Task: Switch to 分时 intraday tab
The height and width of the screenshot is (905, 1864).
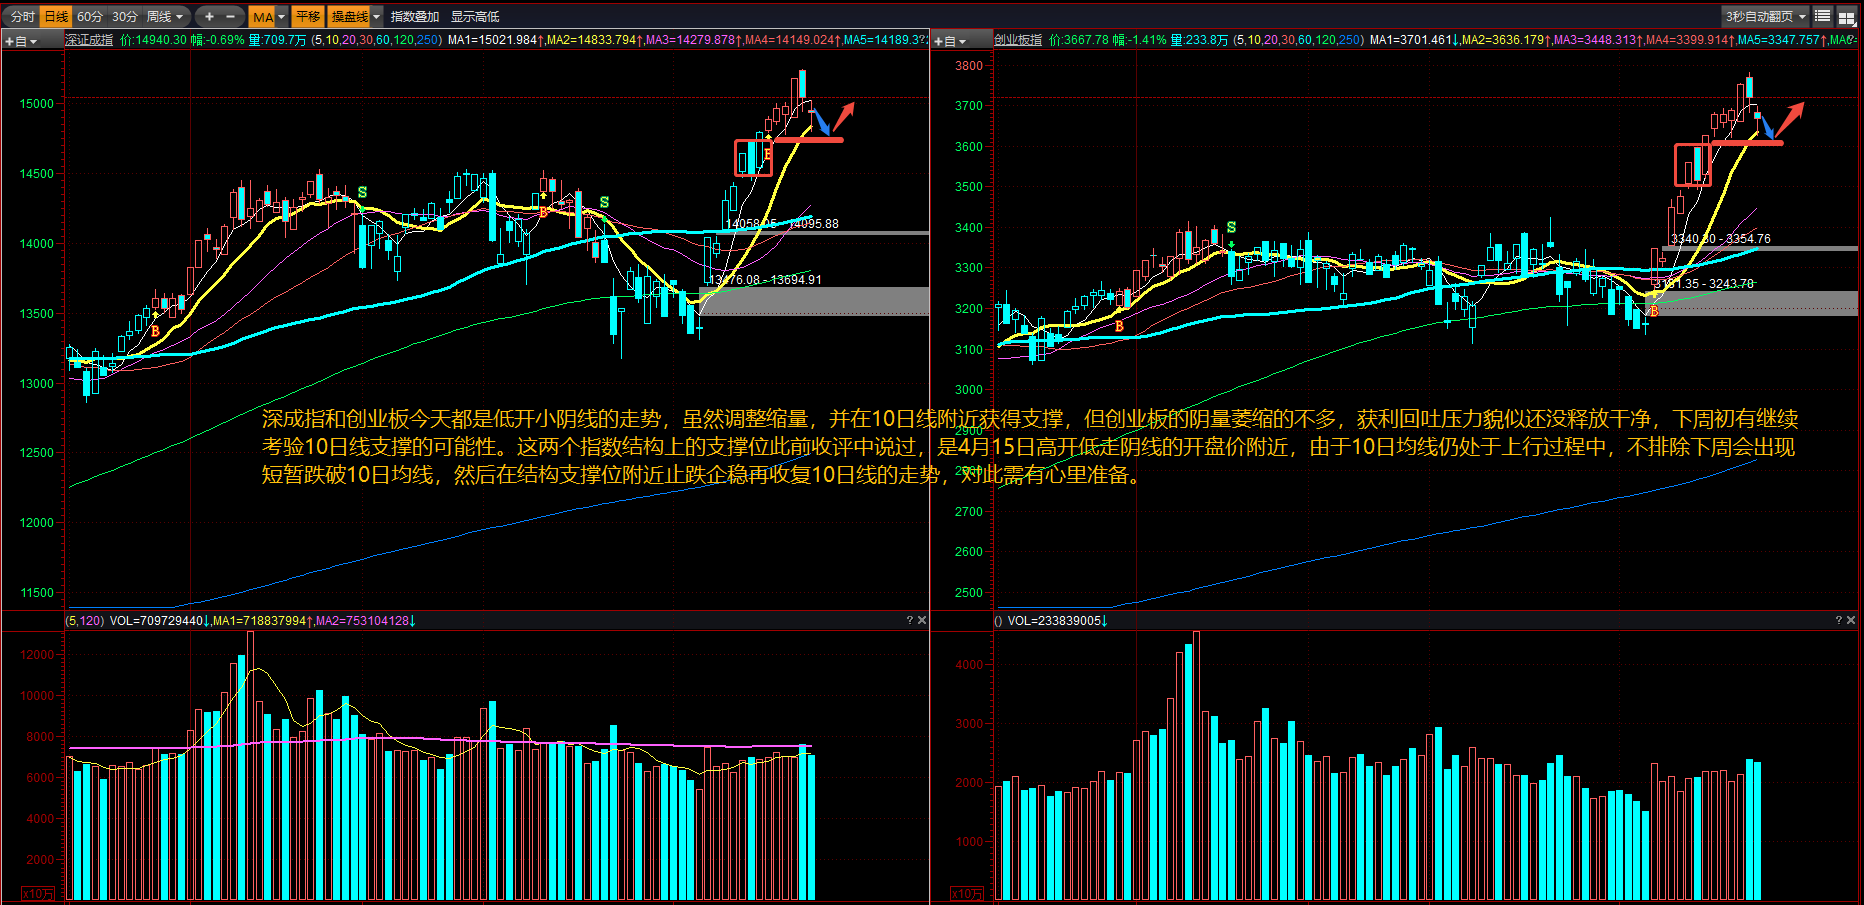Action: [22, 16]
